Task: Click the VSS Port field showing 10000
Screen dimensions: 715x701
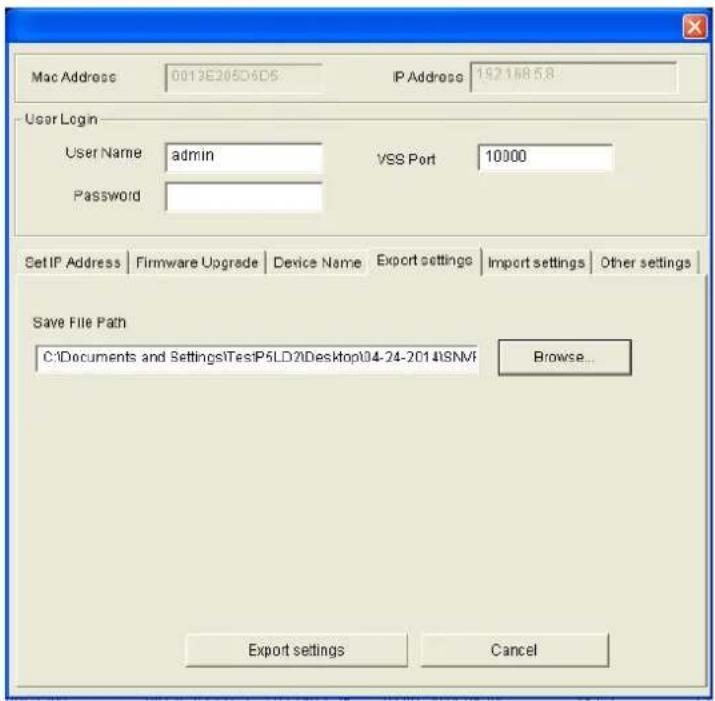Action: pyautogui.click(x=545, y=157)
